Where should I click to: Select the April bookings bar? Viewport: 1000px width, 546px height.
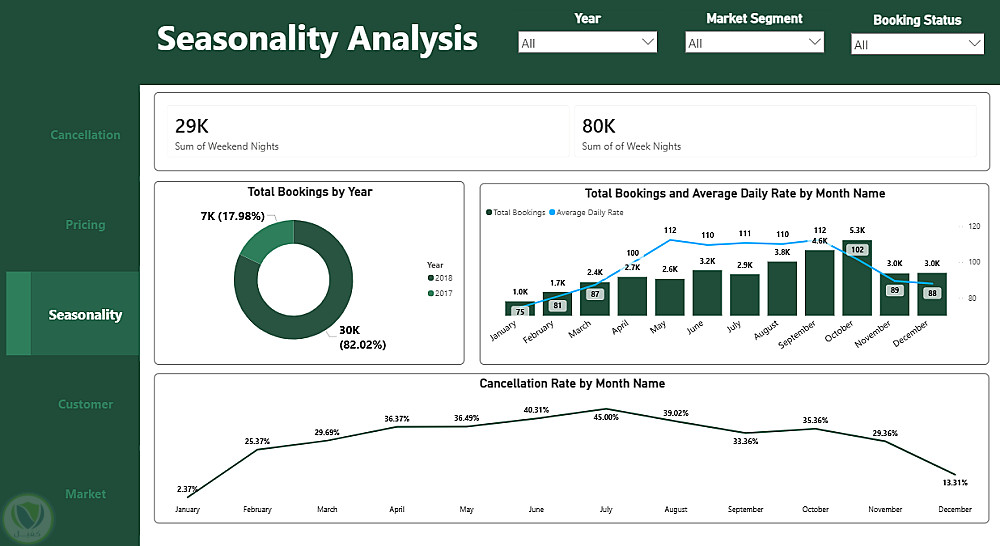pos(632,297)
